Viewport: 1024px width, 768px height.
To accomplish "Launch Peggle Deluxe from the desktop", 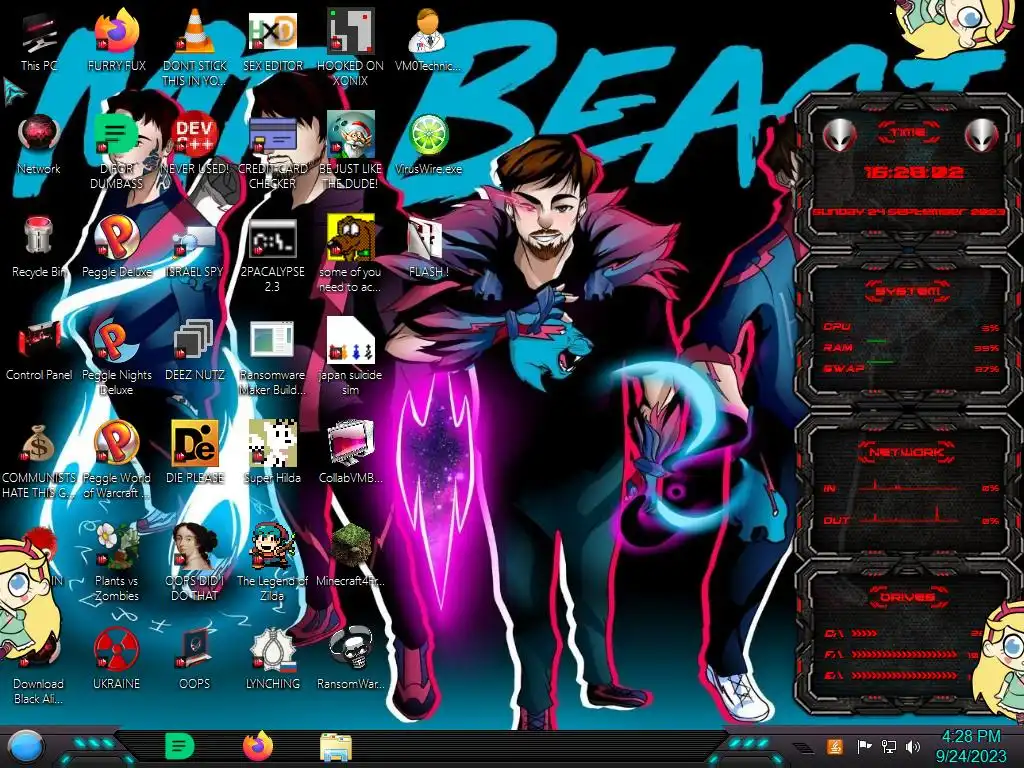I will pos(117,247).
